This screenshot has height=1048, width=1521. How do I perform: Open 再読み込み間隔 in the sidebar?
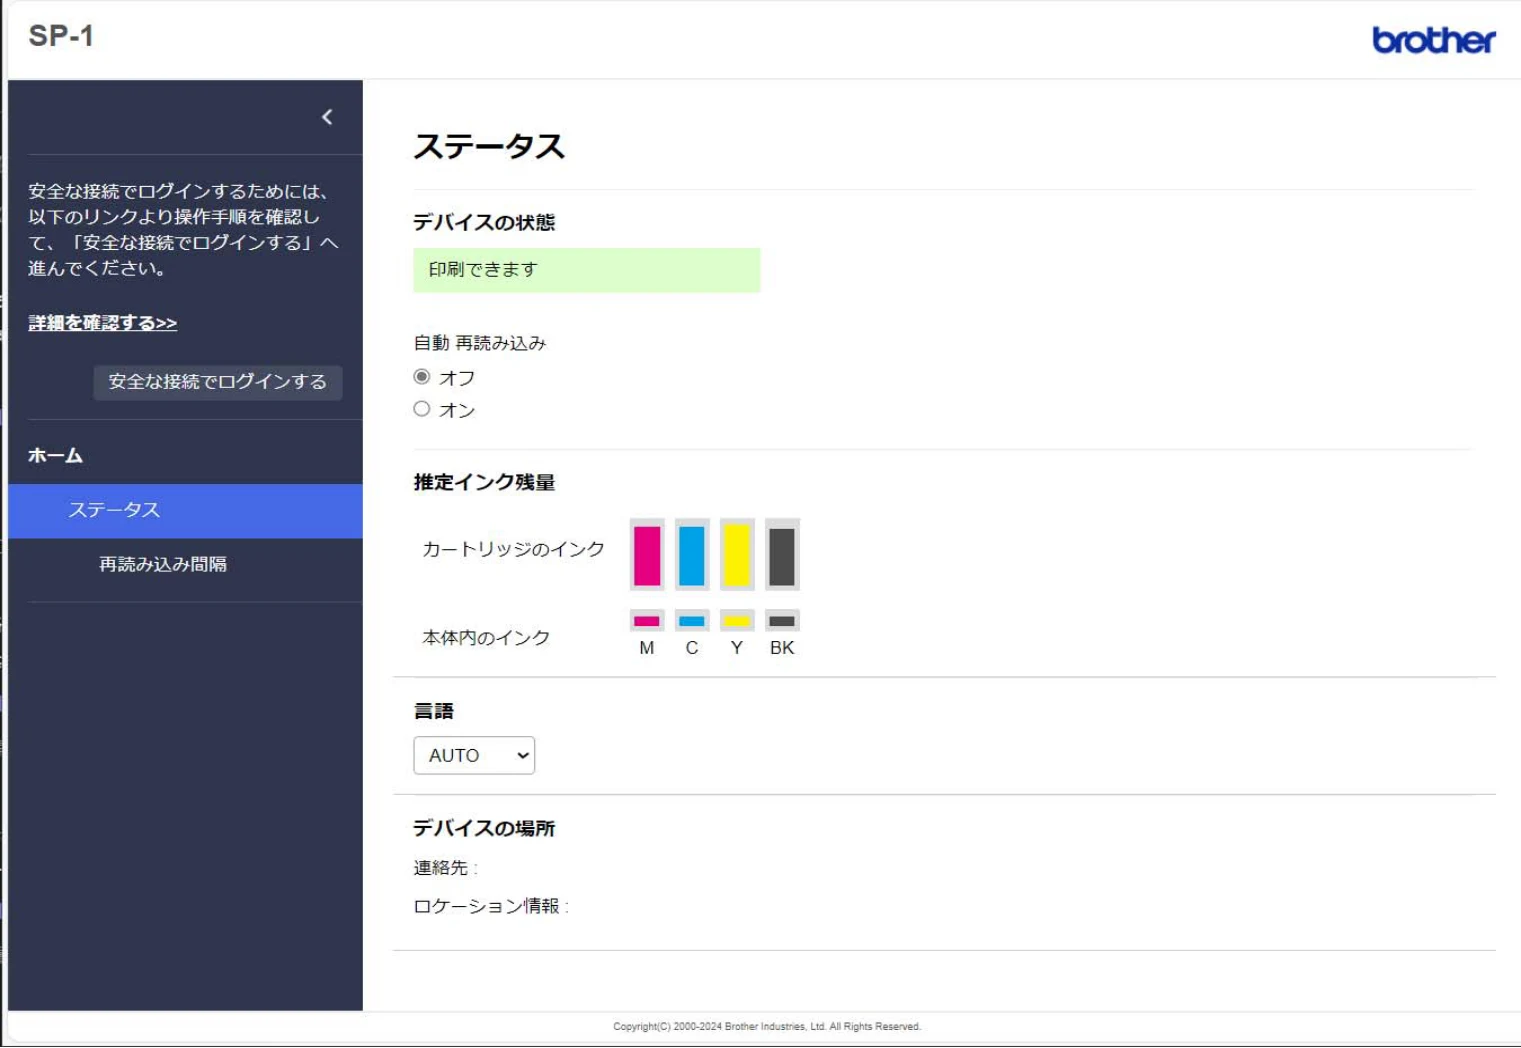[x=163, y=565]
